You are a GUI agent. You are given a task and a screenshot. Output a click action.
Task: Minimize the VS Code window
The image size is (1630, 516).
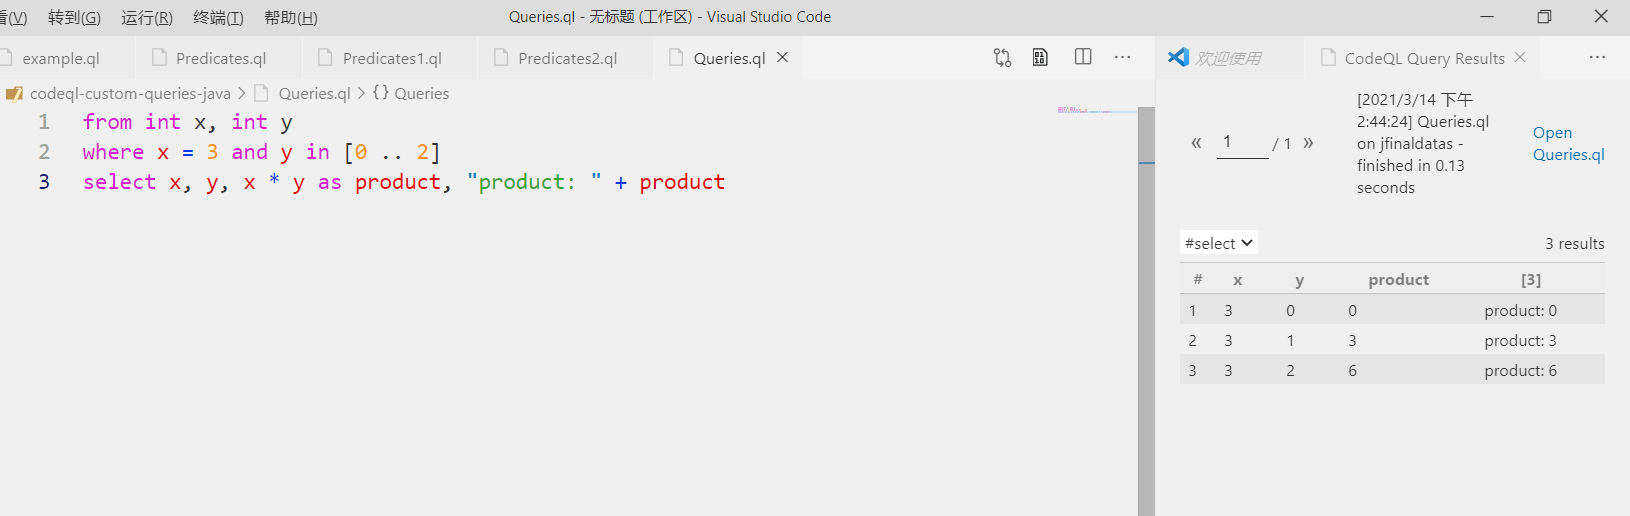pyautogui.click(x=1487, y=17)
